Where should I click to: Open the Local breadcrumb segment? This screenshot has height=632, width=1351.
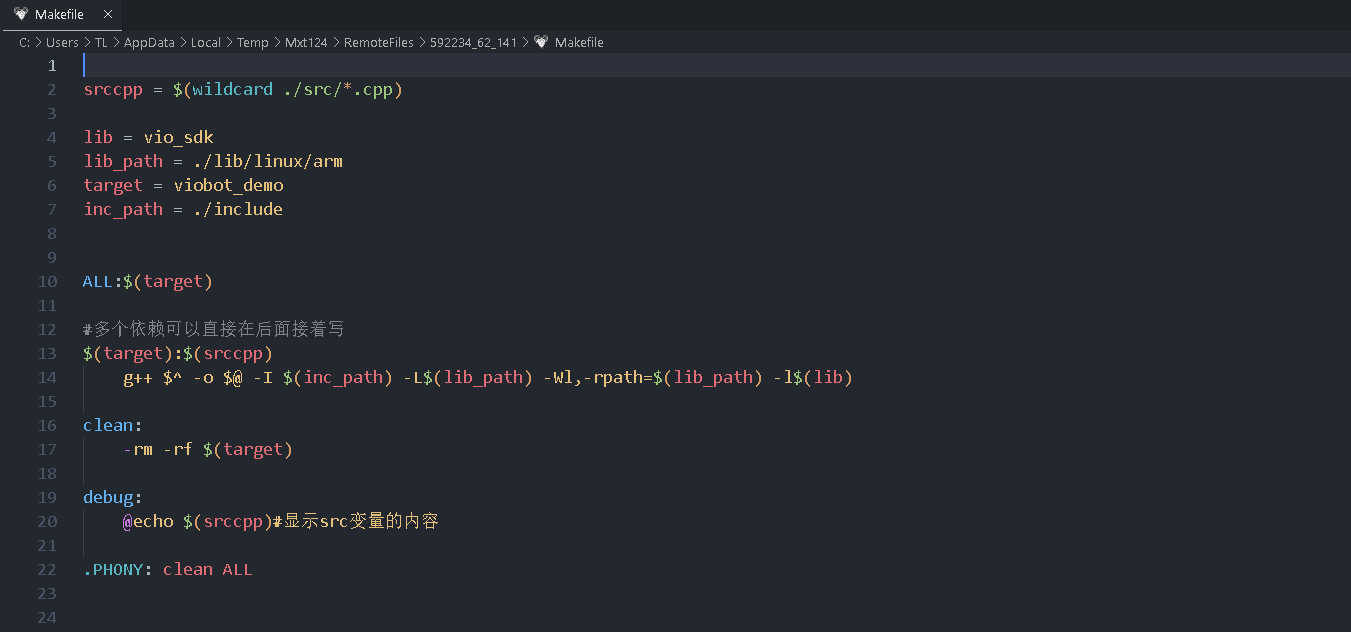(x=206, y=43)
